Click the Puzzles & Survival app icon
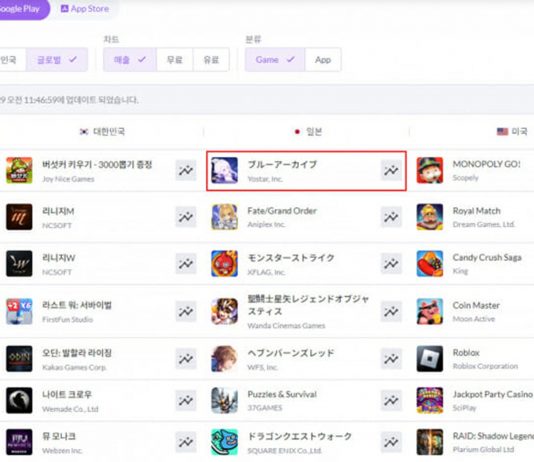The height and width of the screenshot is (462, 534). (x=224, y=400)
